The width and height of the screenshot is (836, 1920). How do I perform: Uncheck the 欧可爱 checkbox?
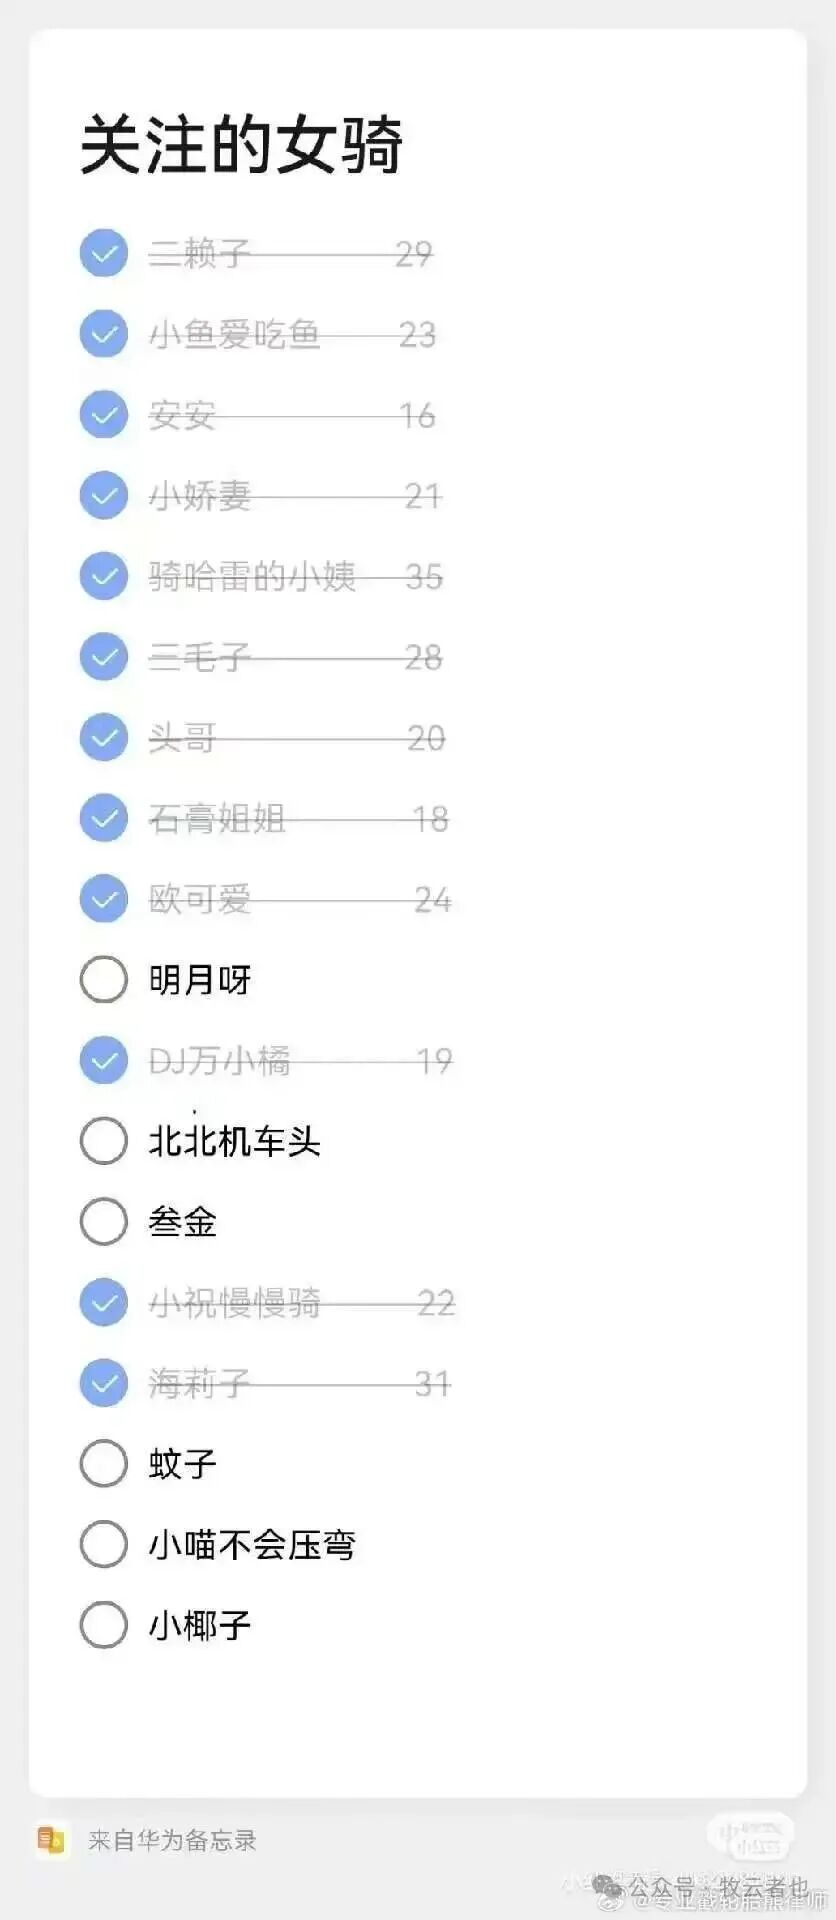[x=104, y=899]
